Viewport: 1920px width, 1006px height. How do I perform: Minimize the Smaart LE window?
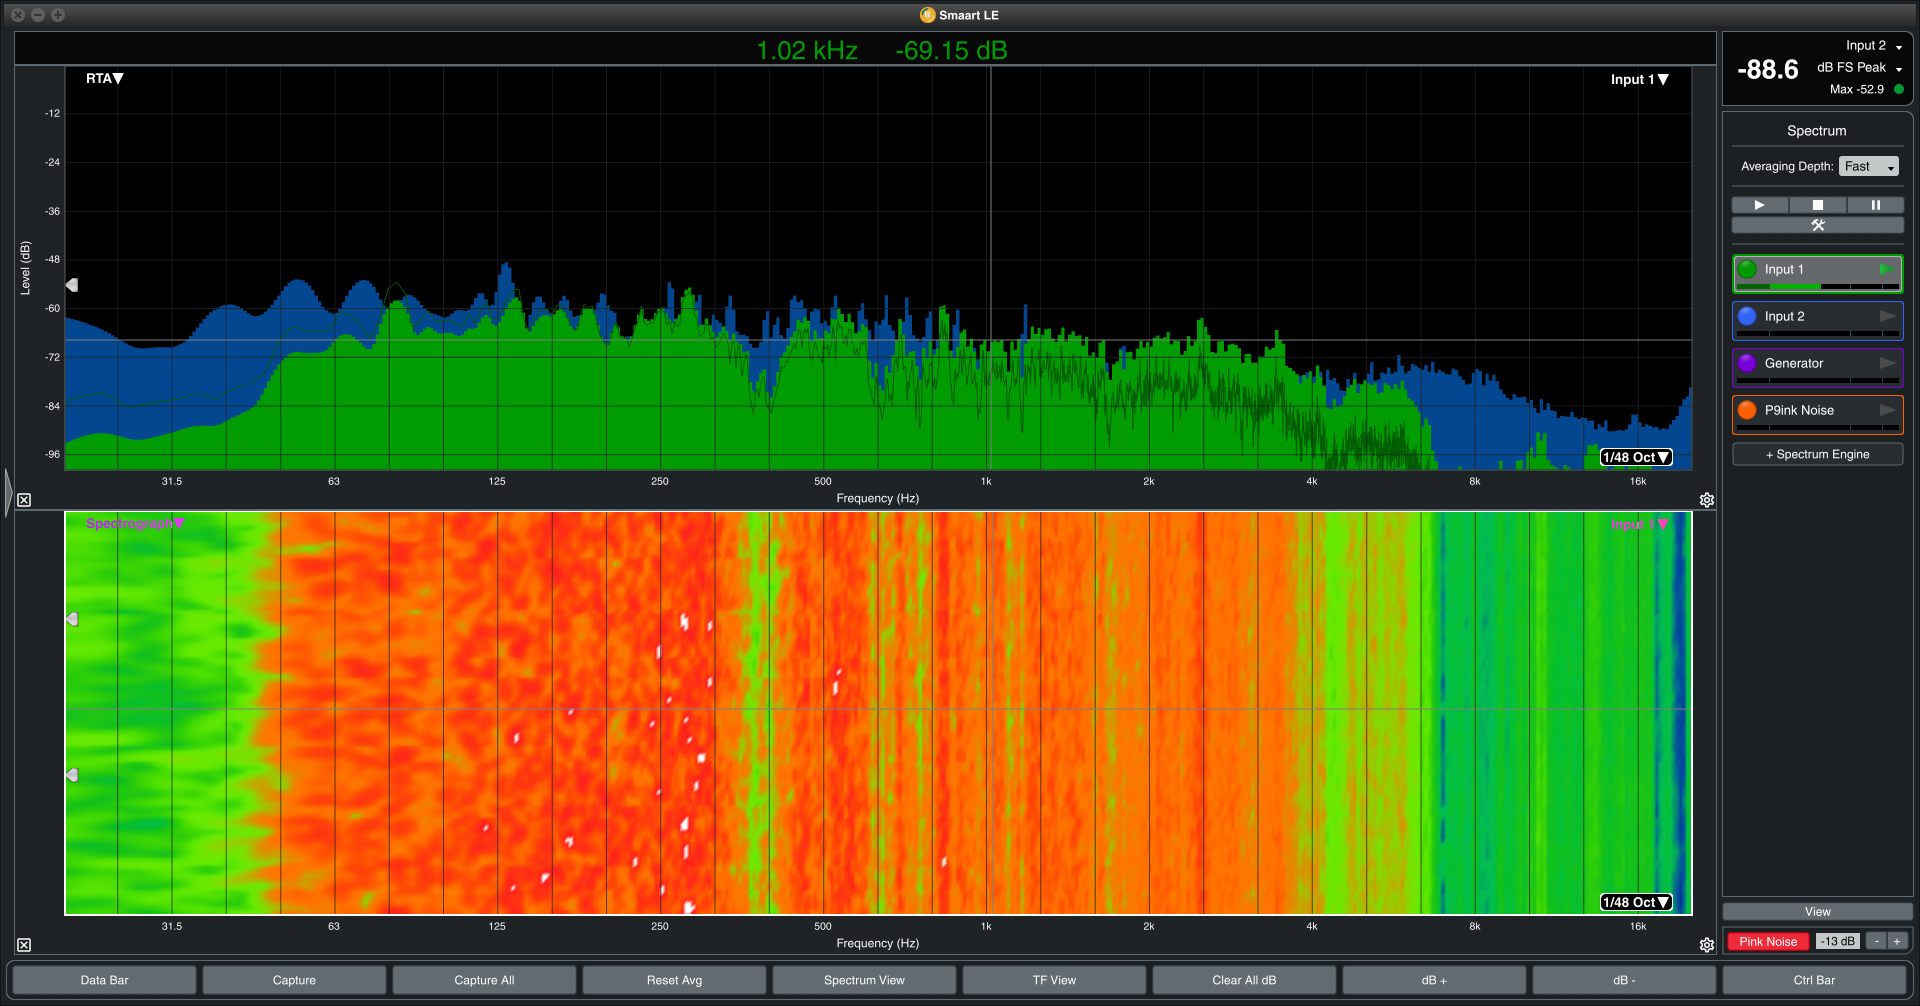click(38, 15)
